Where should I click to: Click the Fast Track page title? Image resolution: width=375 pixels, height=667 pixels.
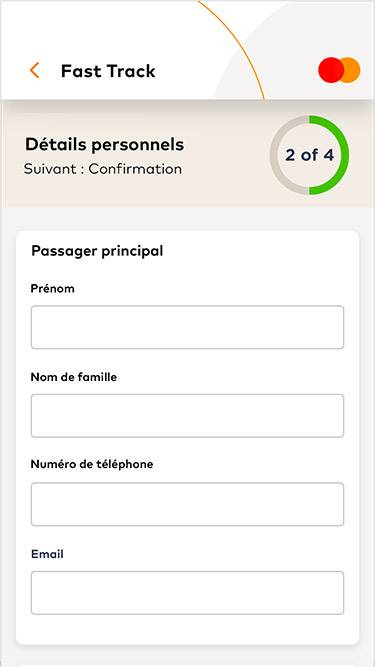coord(108,71)
